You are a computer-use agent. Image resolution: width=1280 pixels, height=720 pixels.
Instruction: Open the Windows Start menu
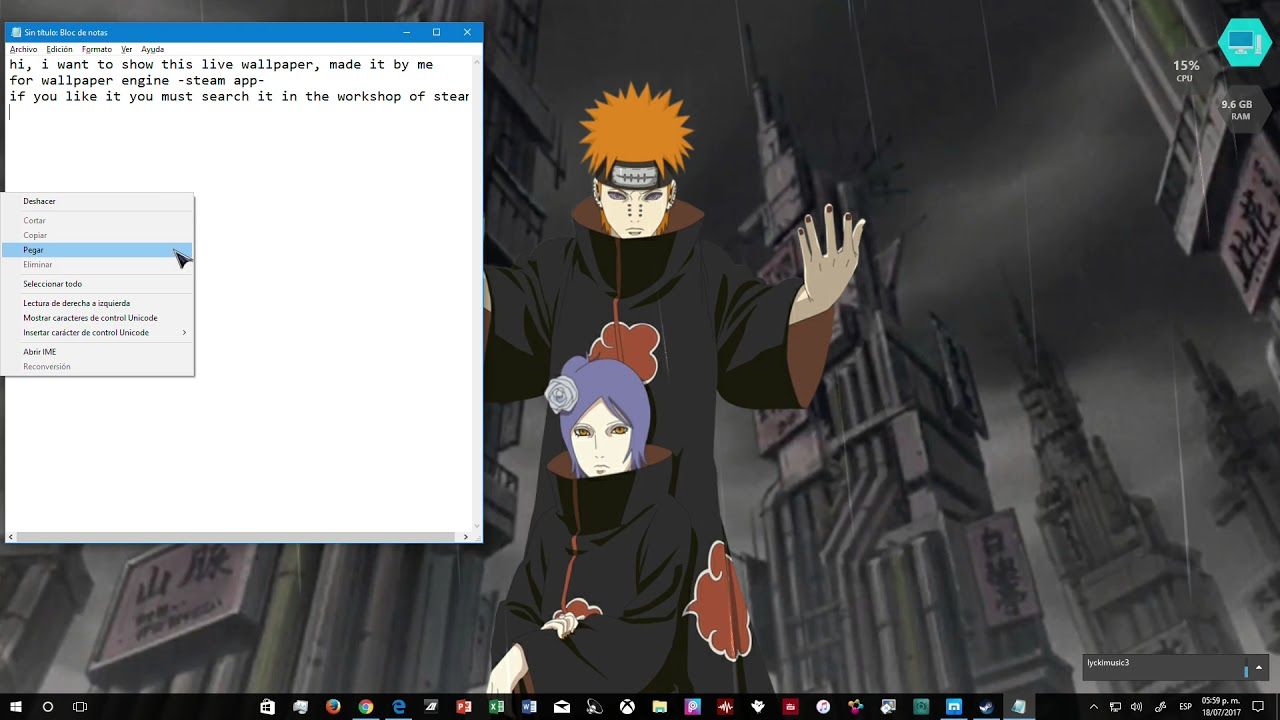pos(16,706)
